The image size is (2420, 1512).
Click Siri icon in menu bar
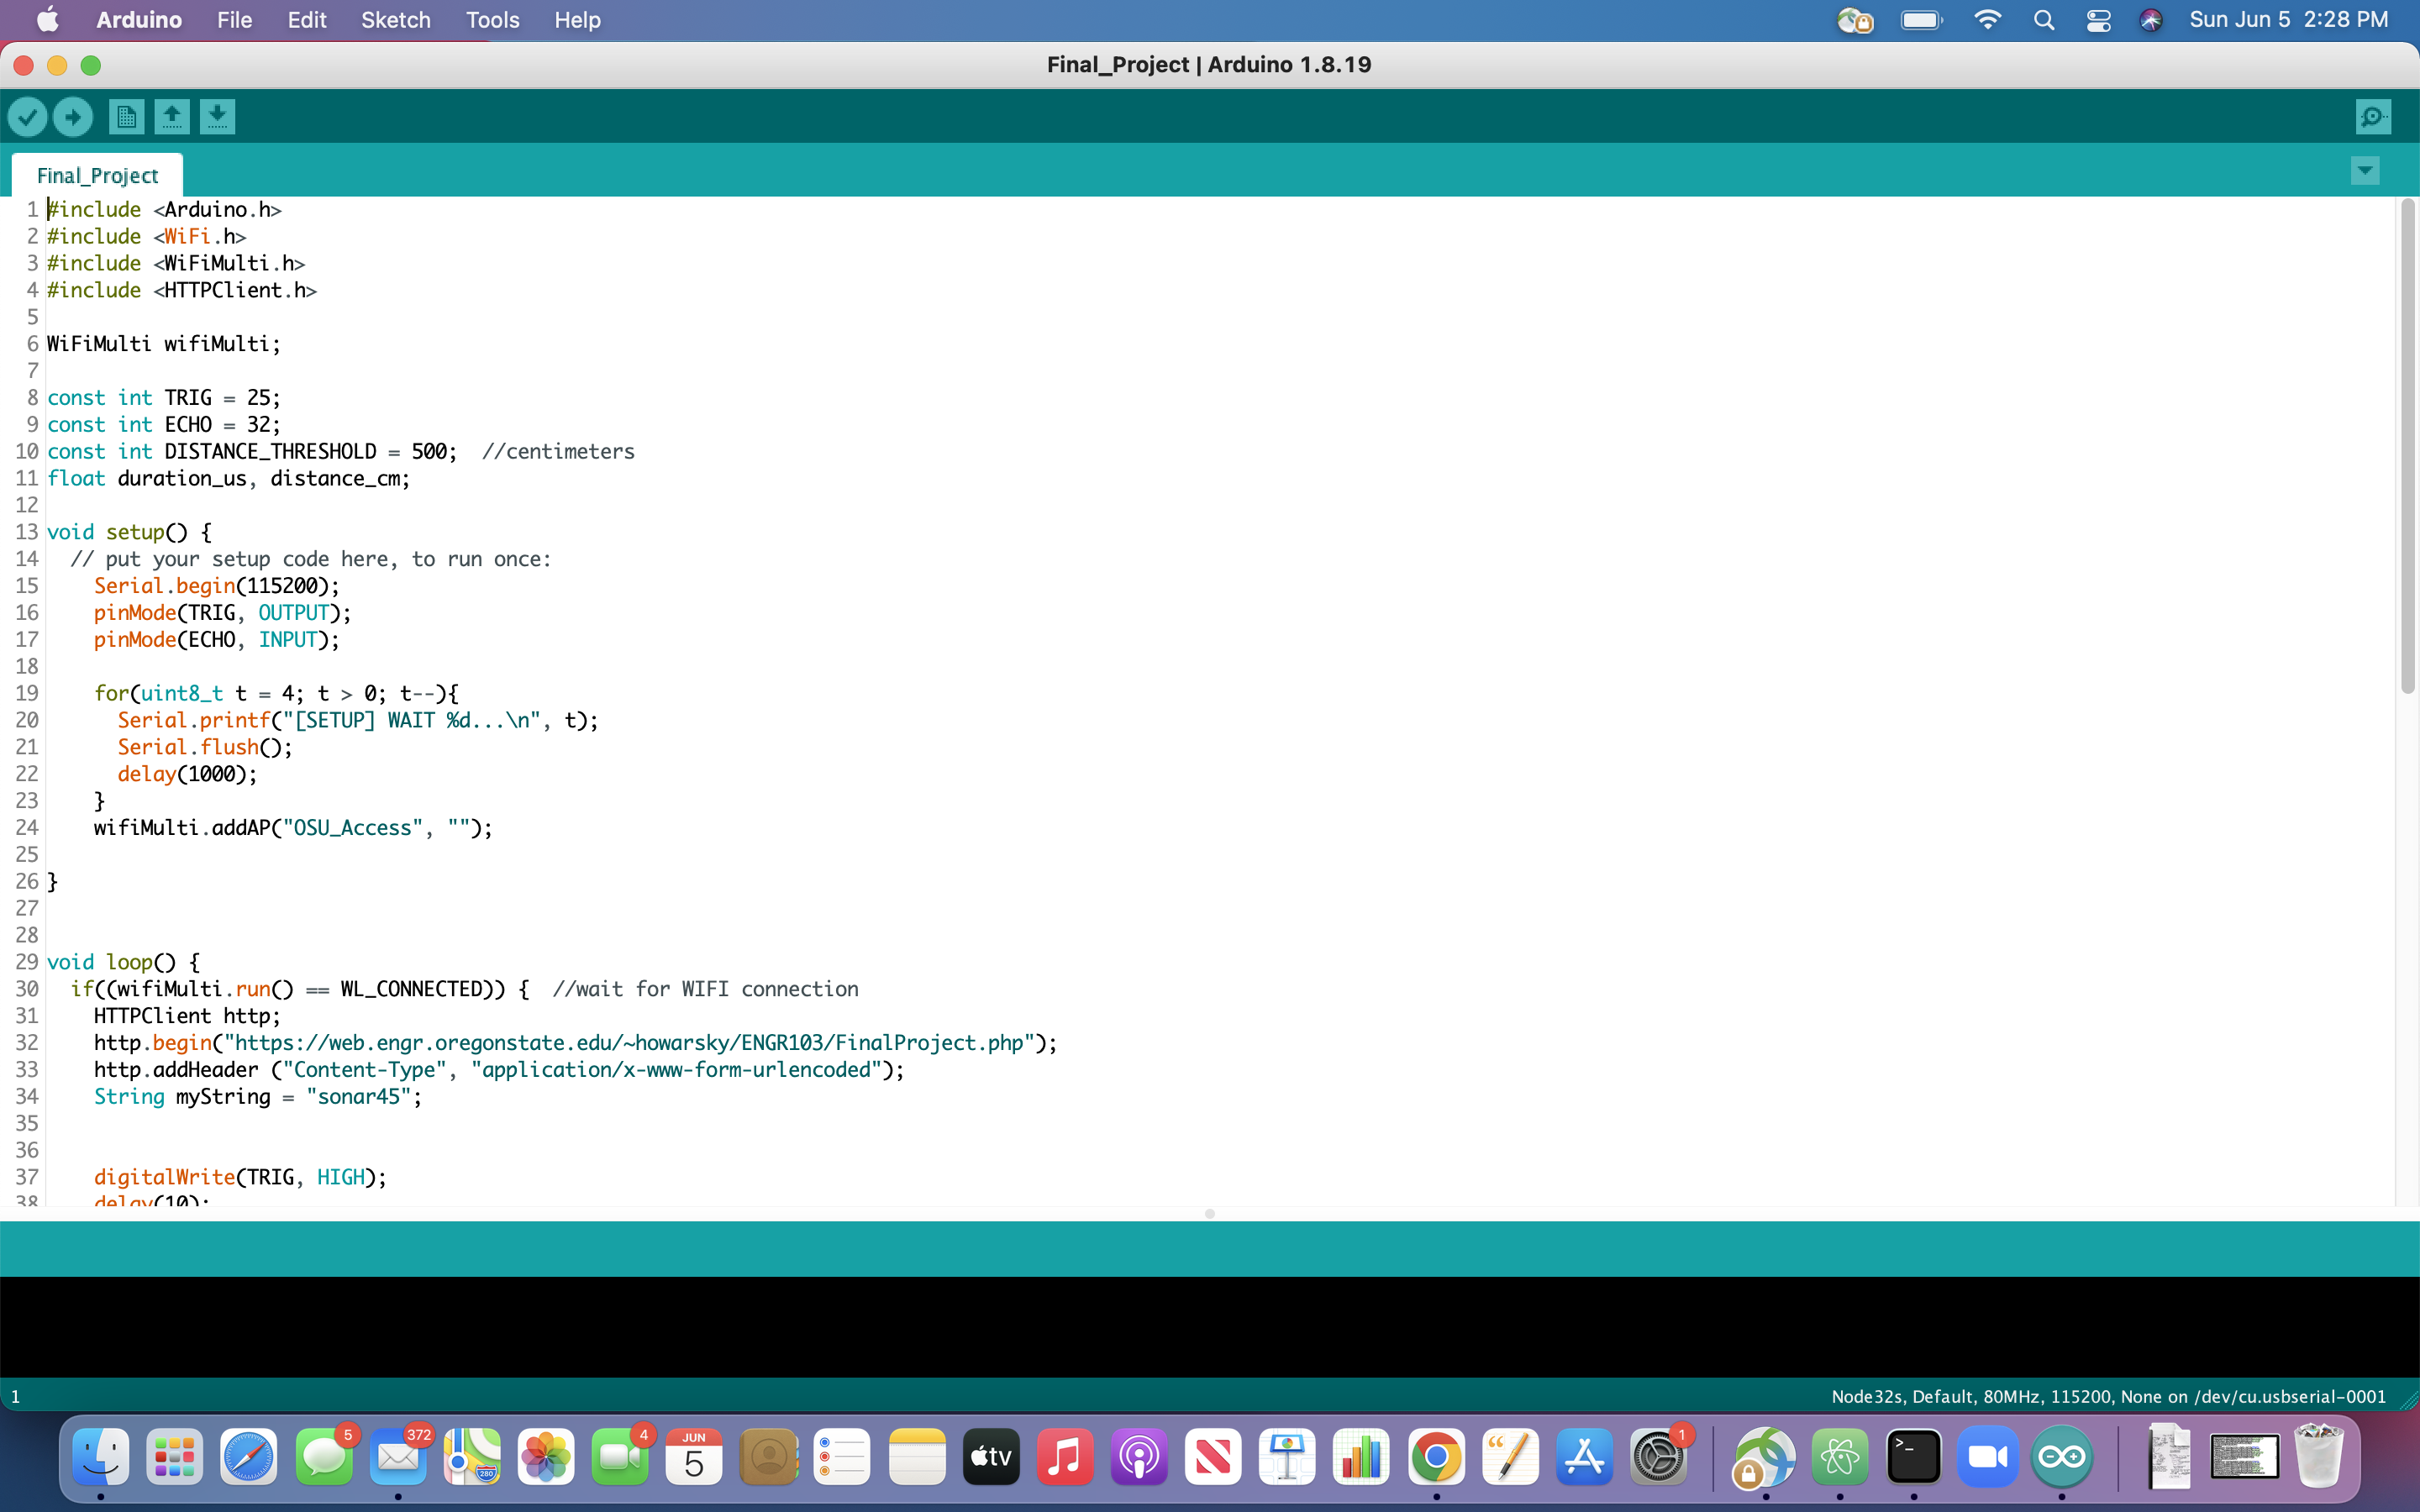[2151, 20]
